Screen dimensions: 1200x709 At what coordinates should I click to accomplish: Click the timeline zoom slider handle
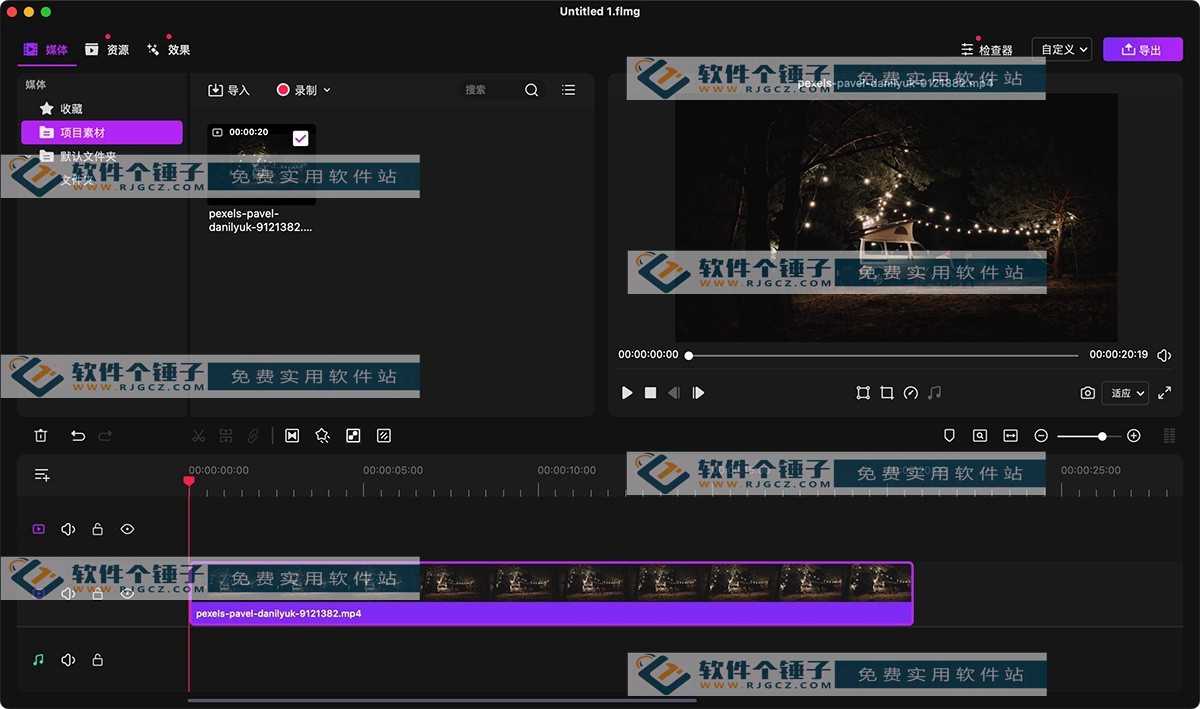1102,436
